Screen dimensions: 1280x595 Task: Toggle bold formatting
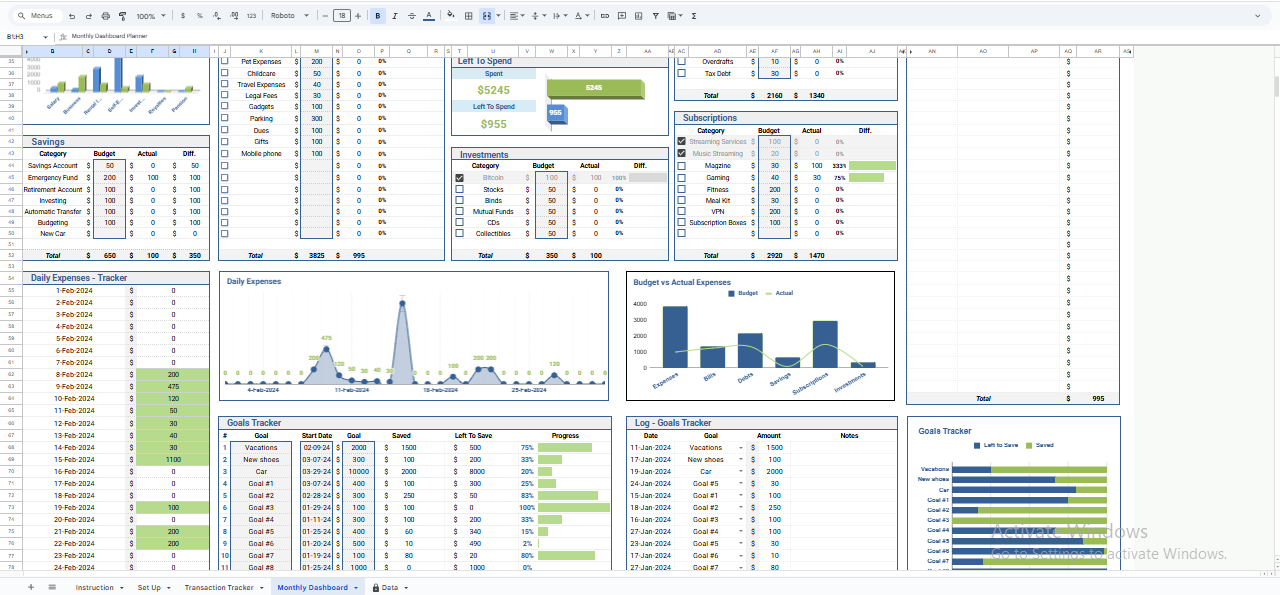[377, 15]
